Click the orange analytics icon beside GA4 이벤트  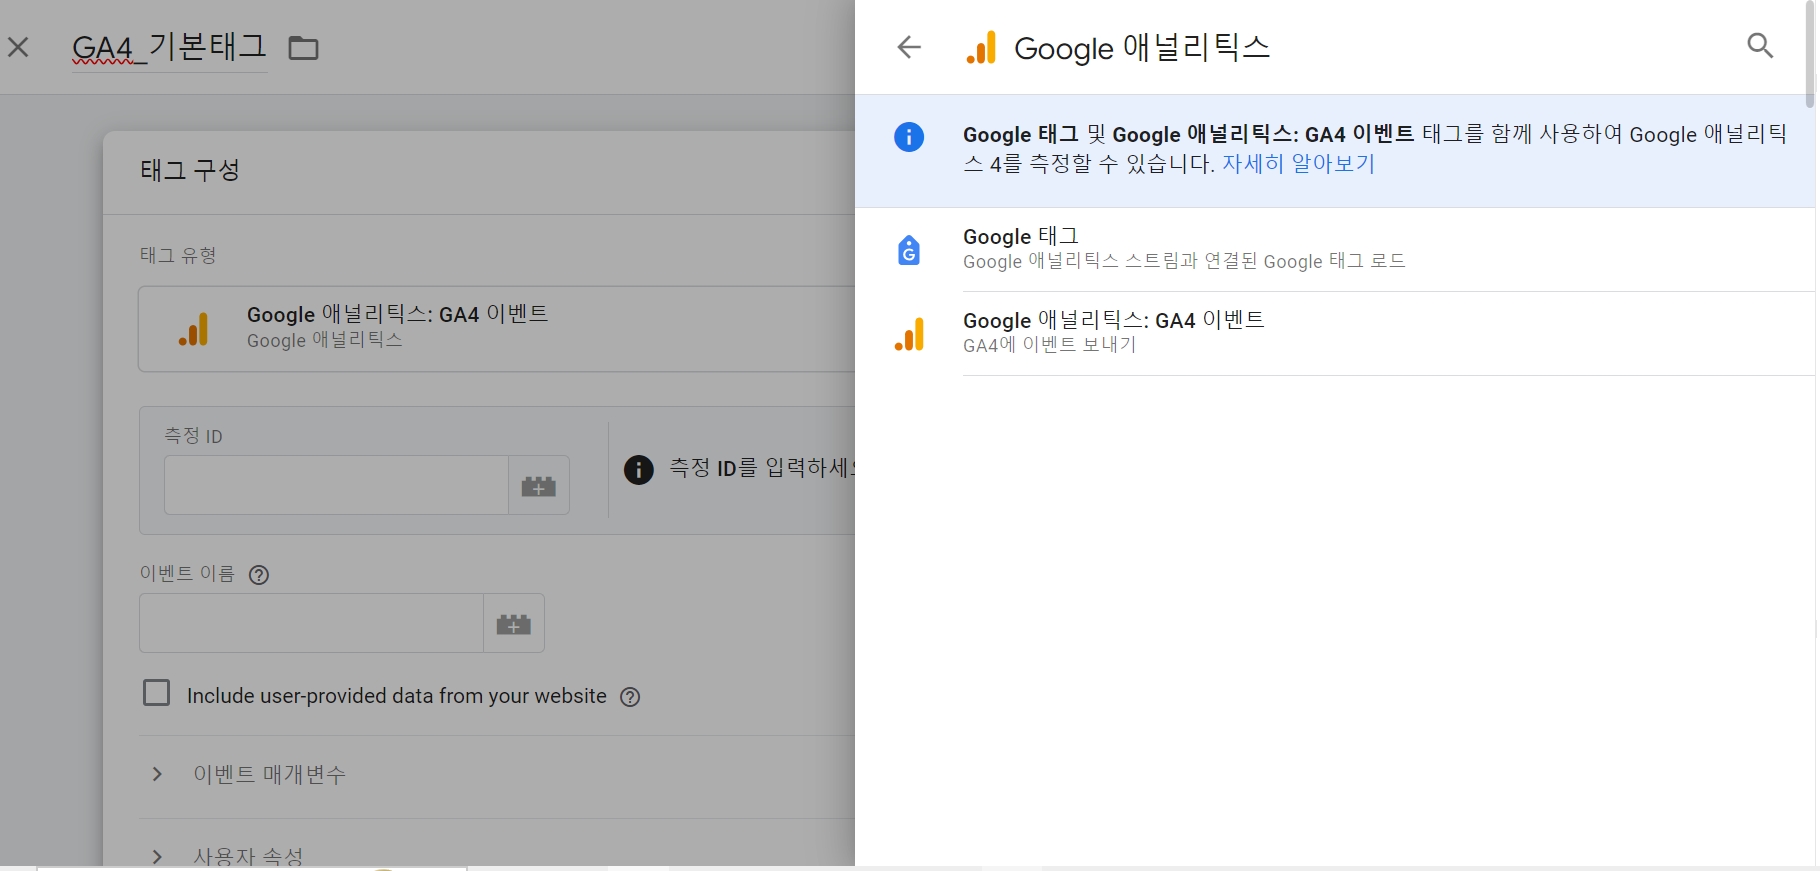pos(909,334)
